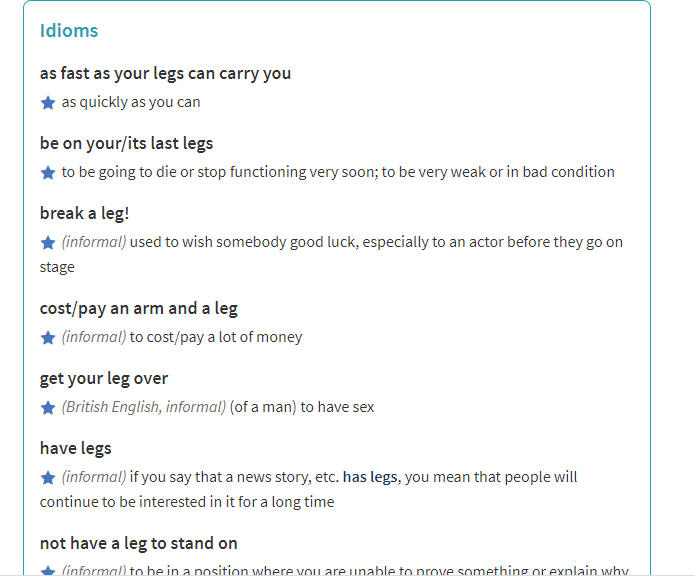This screenshot has width=695, height=576.
Task: Click the 'Idioms' section heading
Action: coord(69,30)
